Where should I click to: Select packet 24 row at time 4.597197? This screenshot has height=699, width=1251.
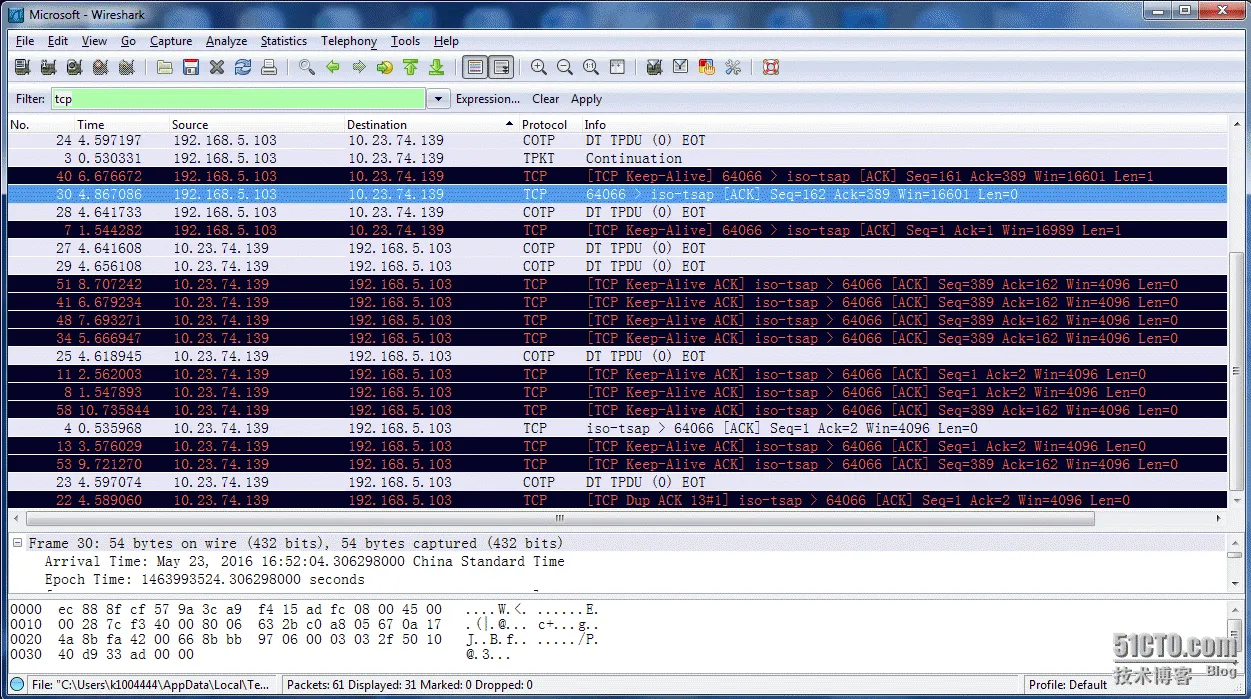click(x=617, y=140)
